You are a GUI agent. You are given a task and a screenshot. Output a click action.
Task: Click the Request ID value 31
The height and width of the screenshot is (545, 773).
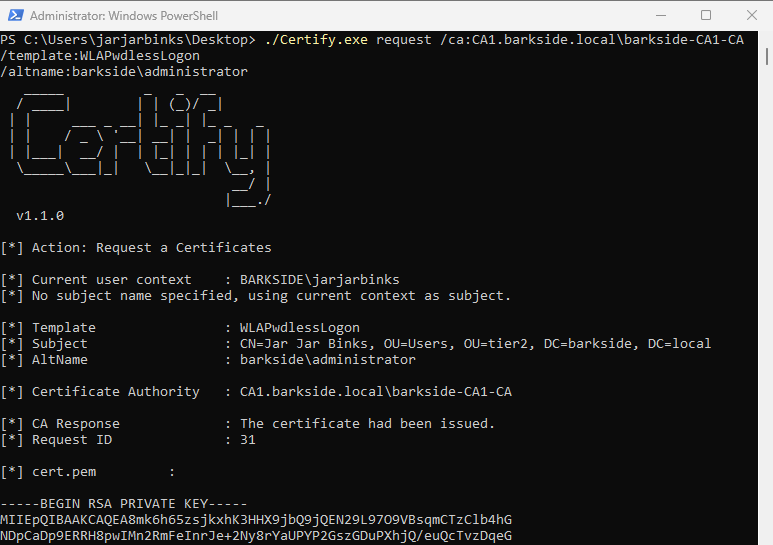248,439
